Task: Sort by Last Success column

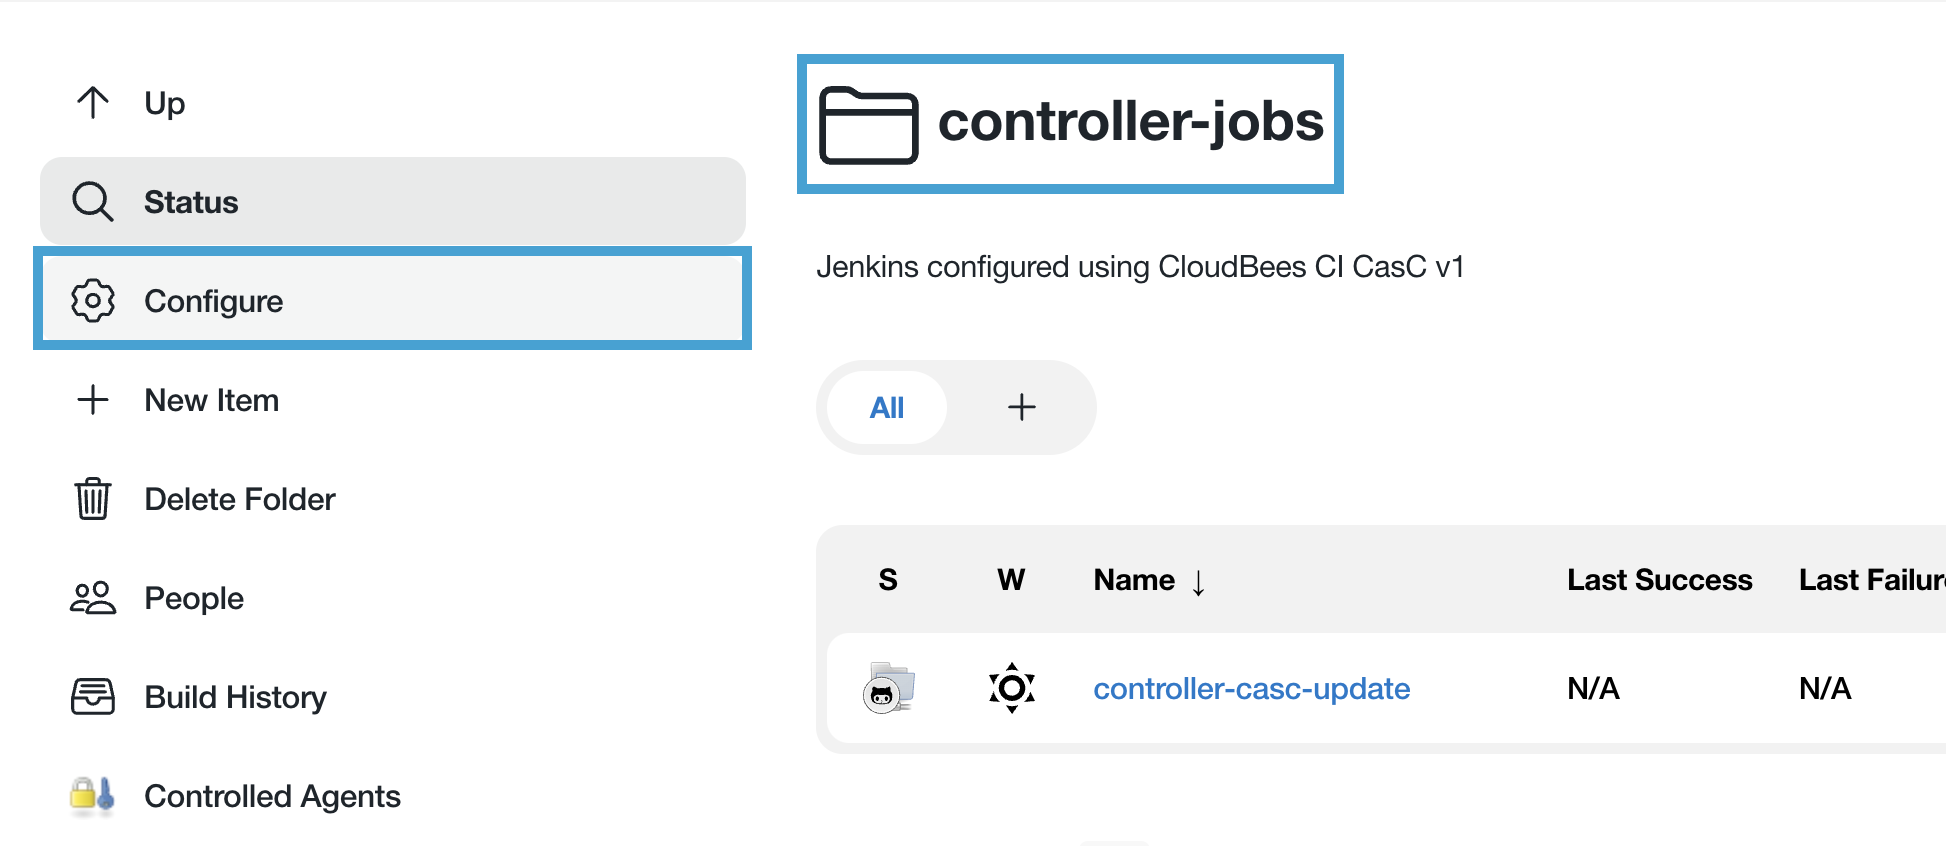Action: pos(1659,579)
